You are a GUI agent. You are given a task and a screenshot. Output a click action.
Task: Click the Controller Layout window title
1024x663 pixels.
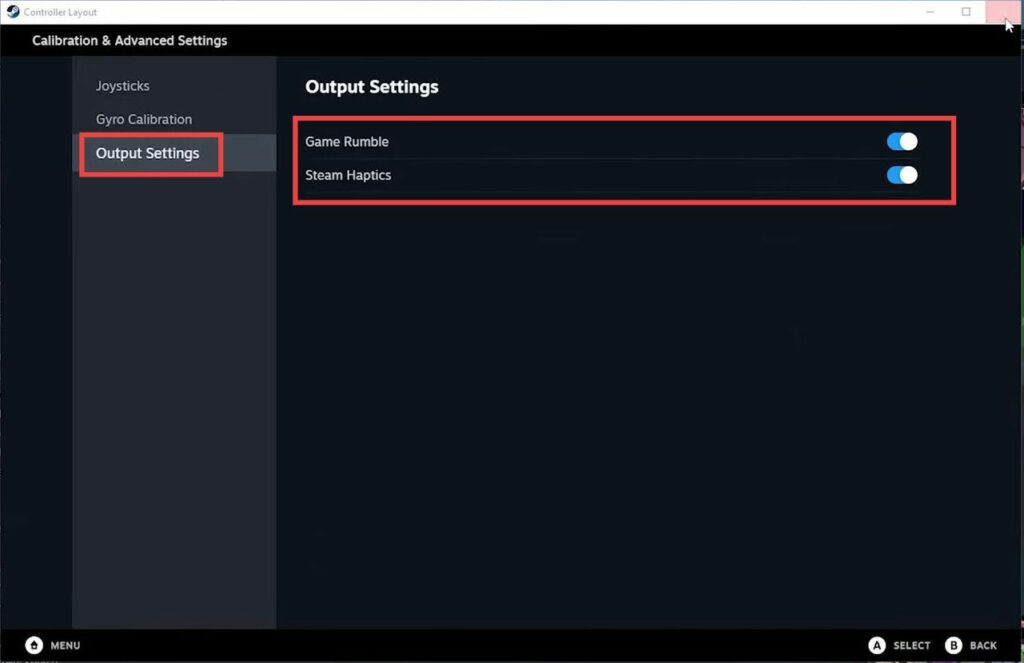pyautogui.click(x=60, y=12)
